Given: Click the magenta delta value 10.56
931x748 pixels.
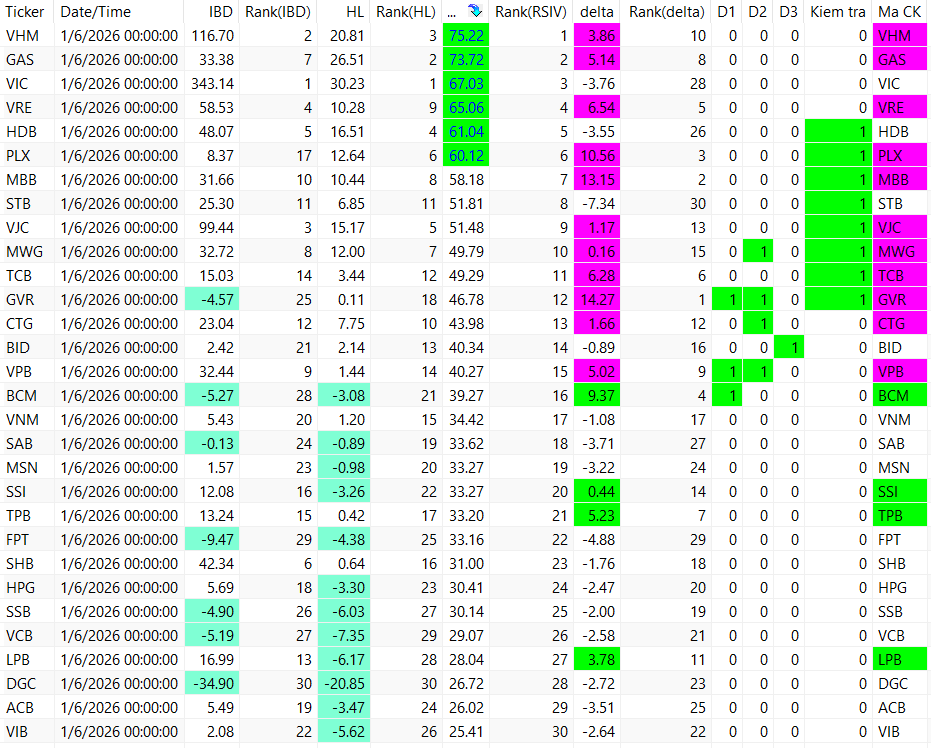Looking at the screenshot, I should (x=597, y=156).
